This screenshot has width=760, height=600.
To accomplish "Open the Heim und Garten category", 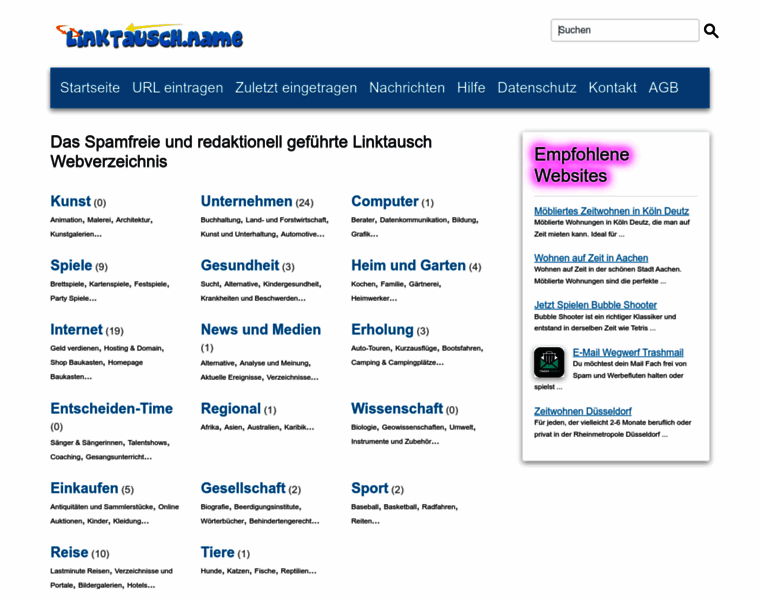I will 408,265.
